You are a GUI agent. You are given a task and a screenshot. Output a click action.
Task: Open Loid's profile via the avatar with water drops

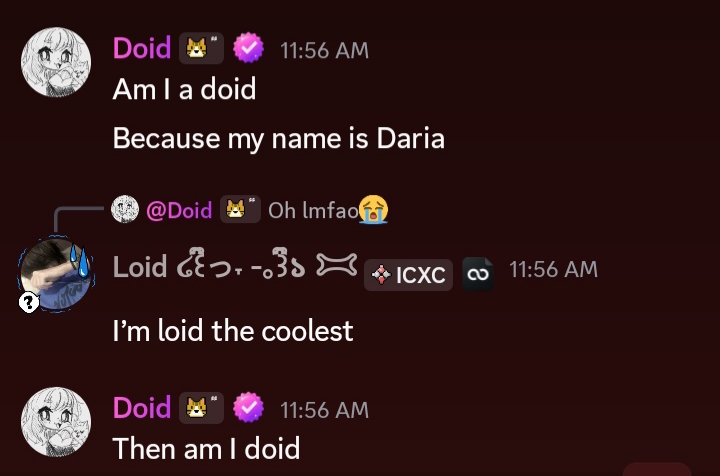[x=56, y=275]
